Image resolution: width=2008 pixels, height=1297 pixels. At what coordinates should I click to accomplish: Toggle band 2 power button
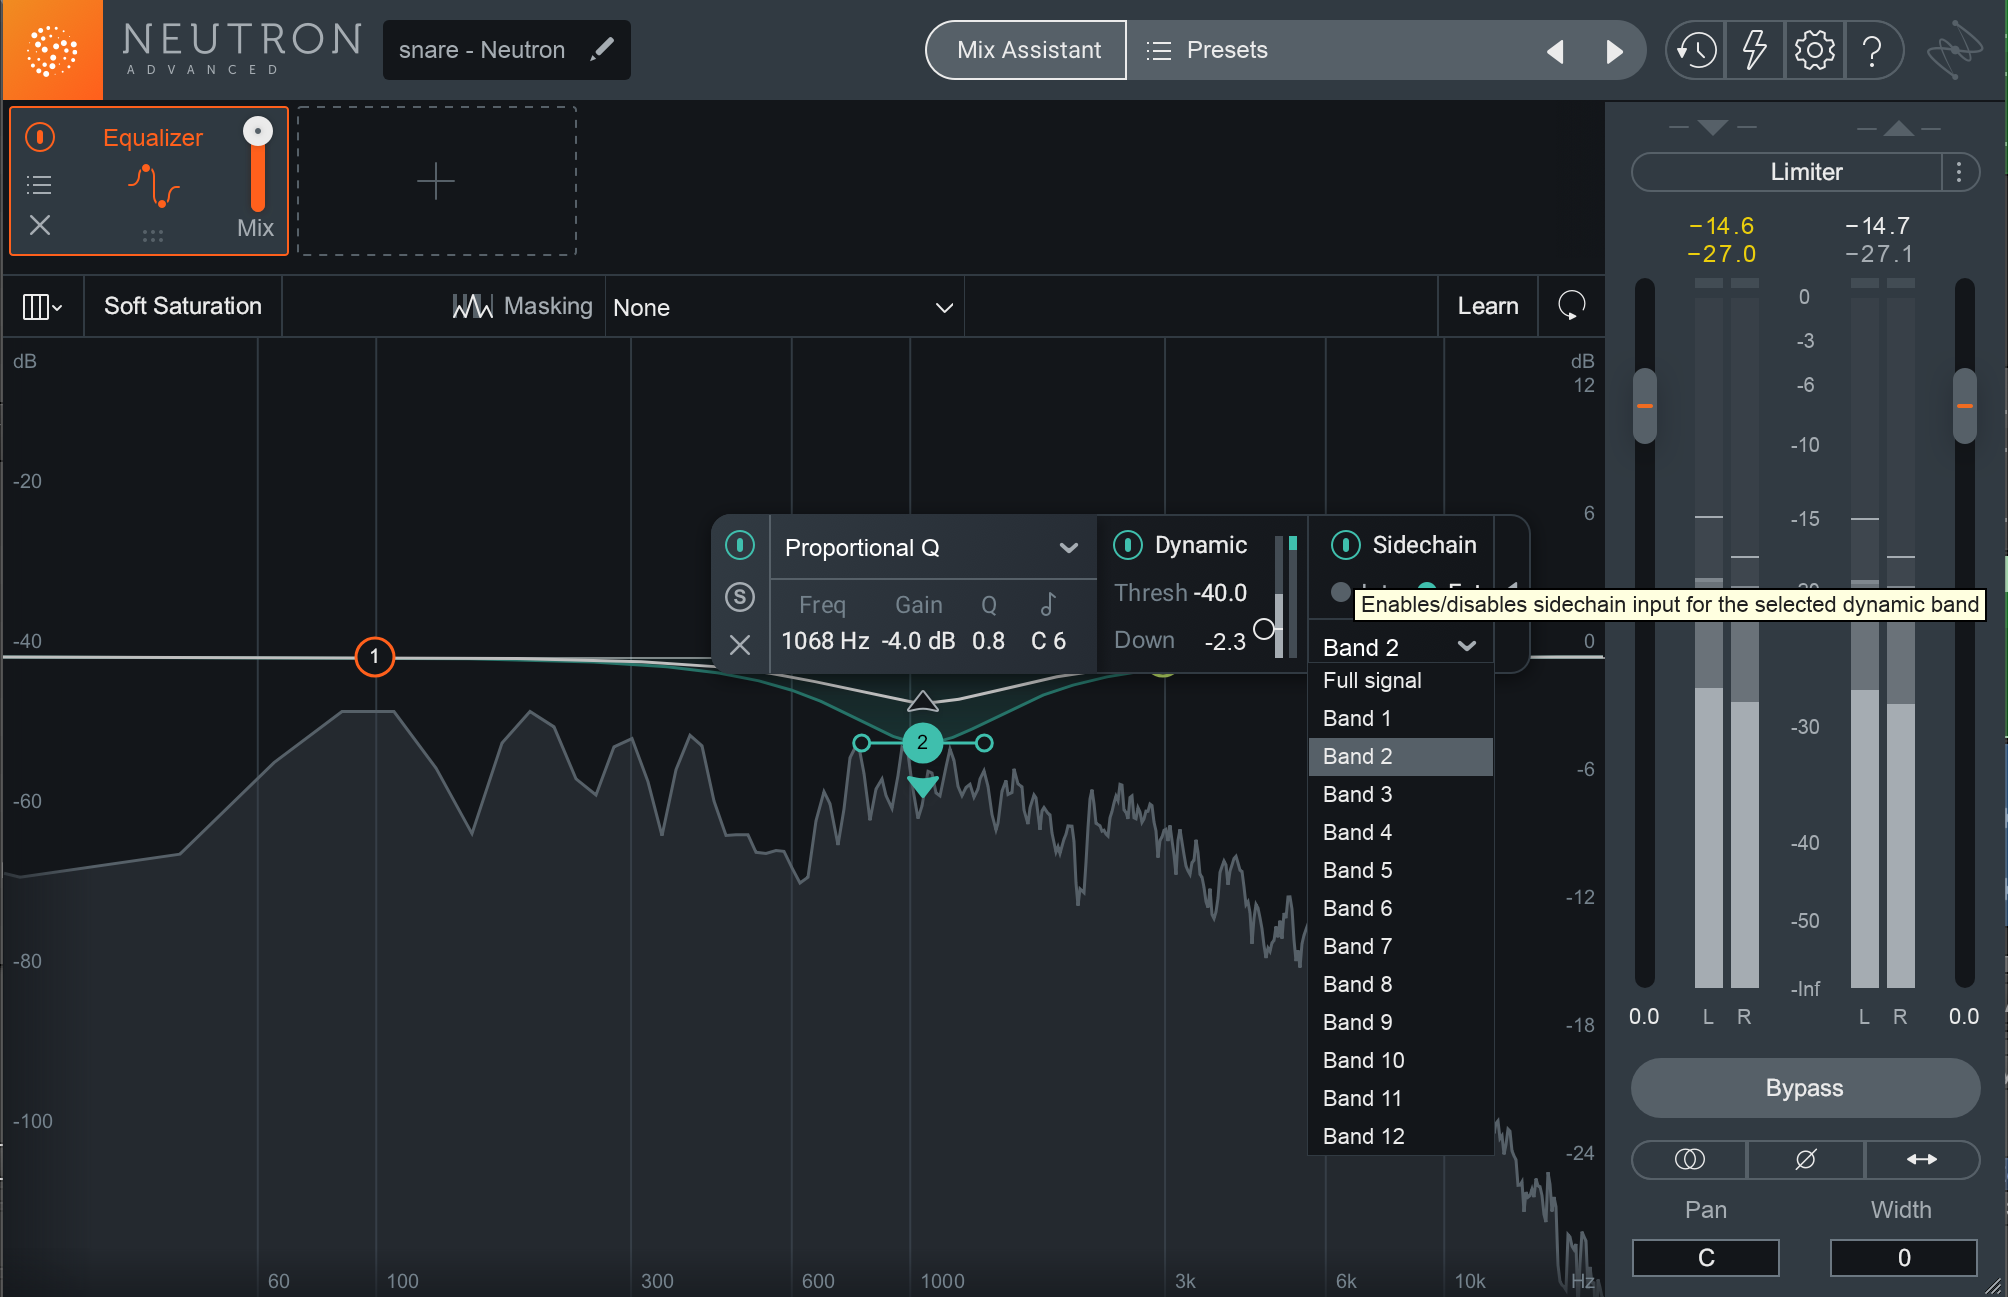point(739,545)
